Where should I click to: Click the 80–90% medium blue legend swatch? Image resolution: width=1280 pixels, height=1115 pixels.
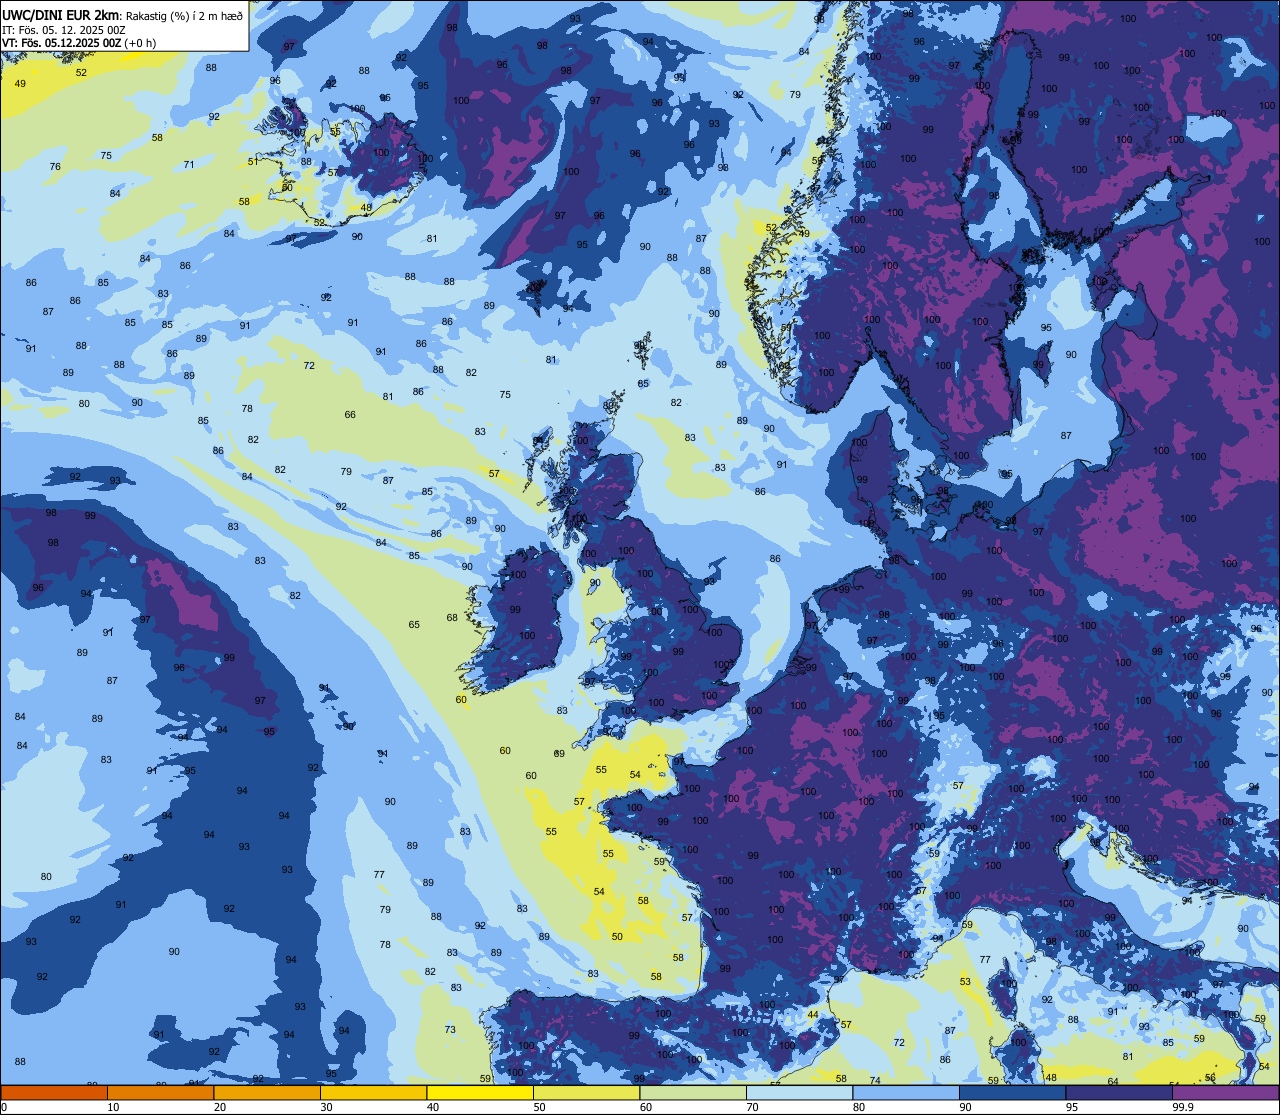coord(906,1092)
